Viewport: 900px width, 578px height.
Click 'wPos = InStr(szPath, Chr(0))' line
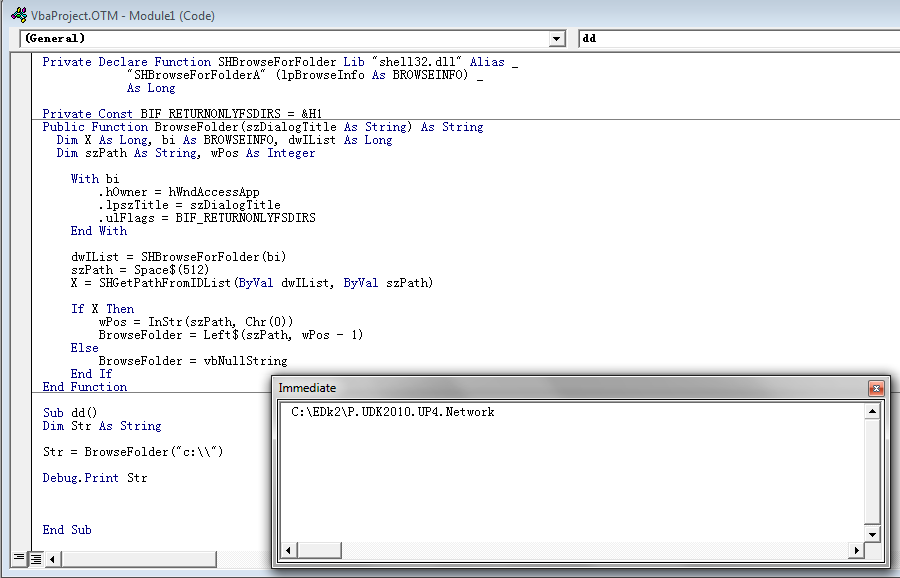[196, 322]
